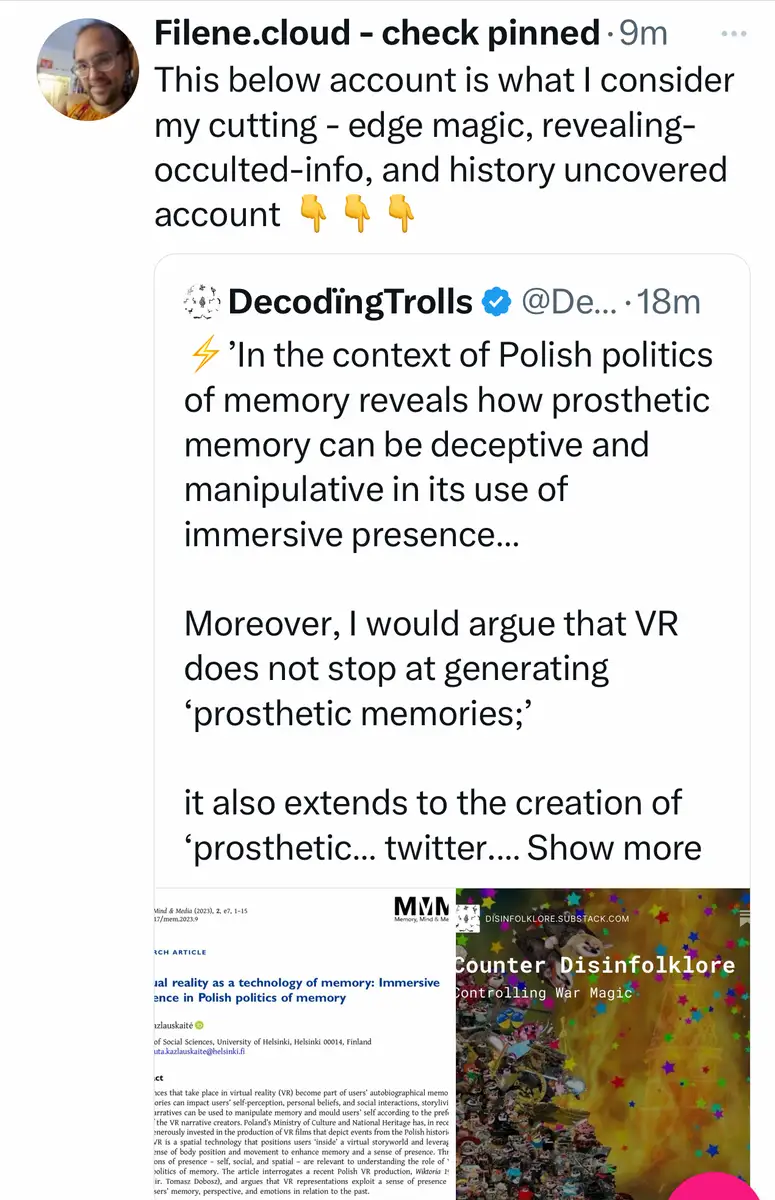Screen dimensions: 775x1200
Task: Click the MMM Memory, Mind & Media logo
Action: coord(421,910)
